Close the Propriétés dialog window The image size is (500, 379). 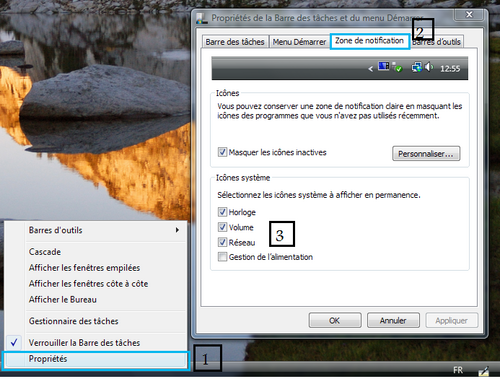coord(469,15)
